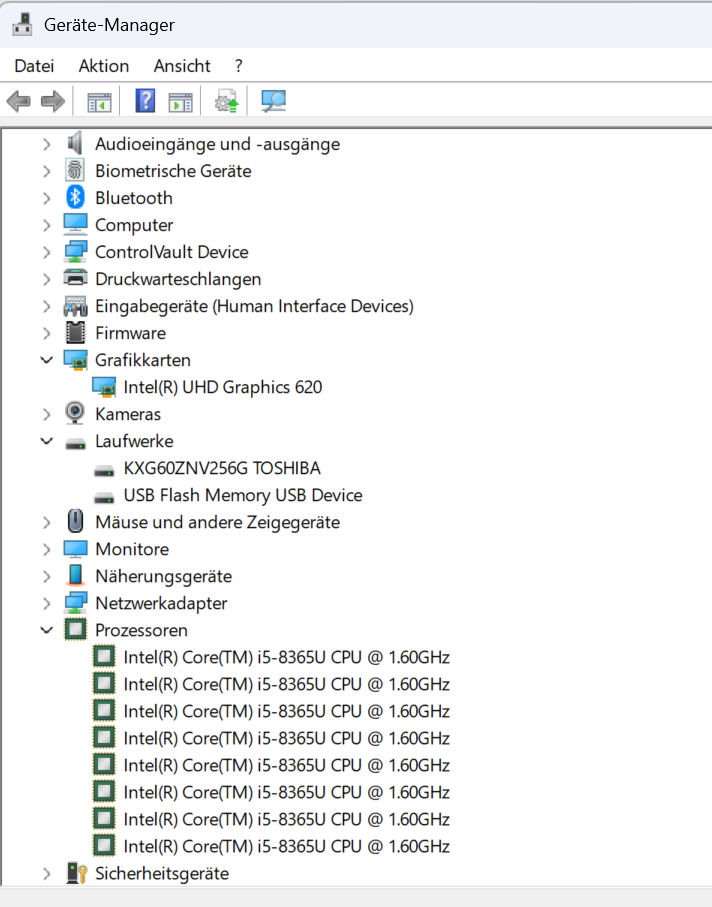Click the Netzwerkadapter network icon
The width and height of the screenshot is (712, 907).
coord(75,603)
